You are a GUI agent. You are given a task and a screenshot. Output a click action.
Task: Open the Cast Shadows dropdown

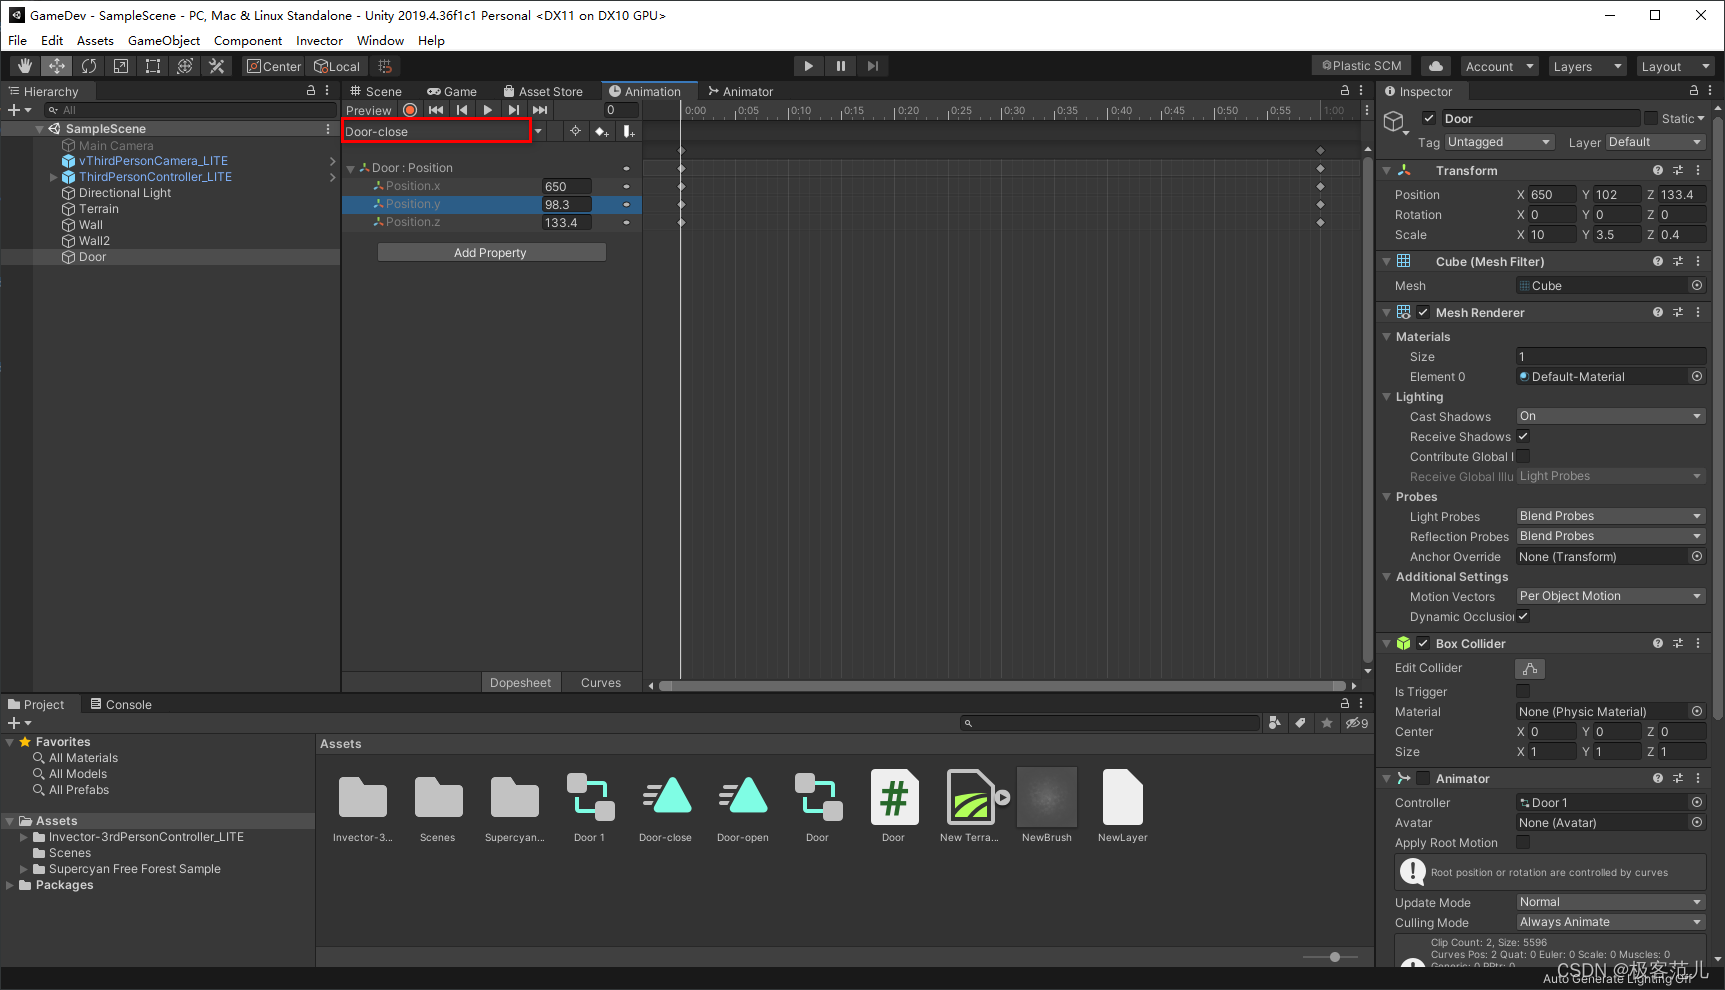point(1611,417)
